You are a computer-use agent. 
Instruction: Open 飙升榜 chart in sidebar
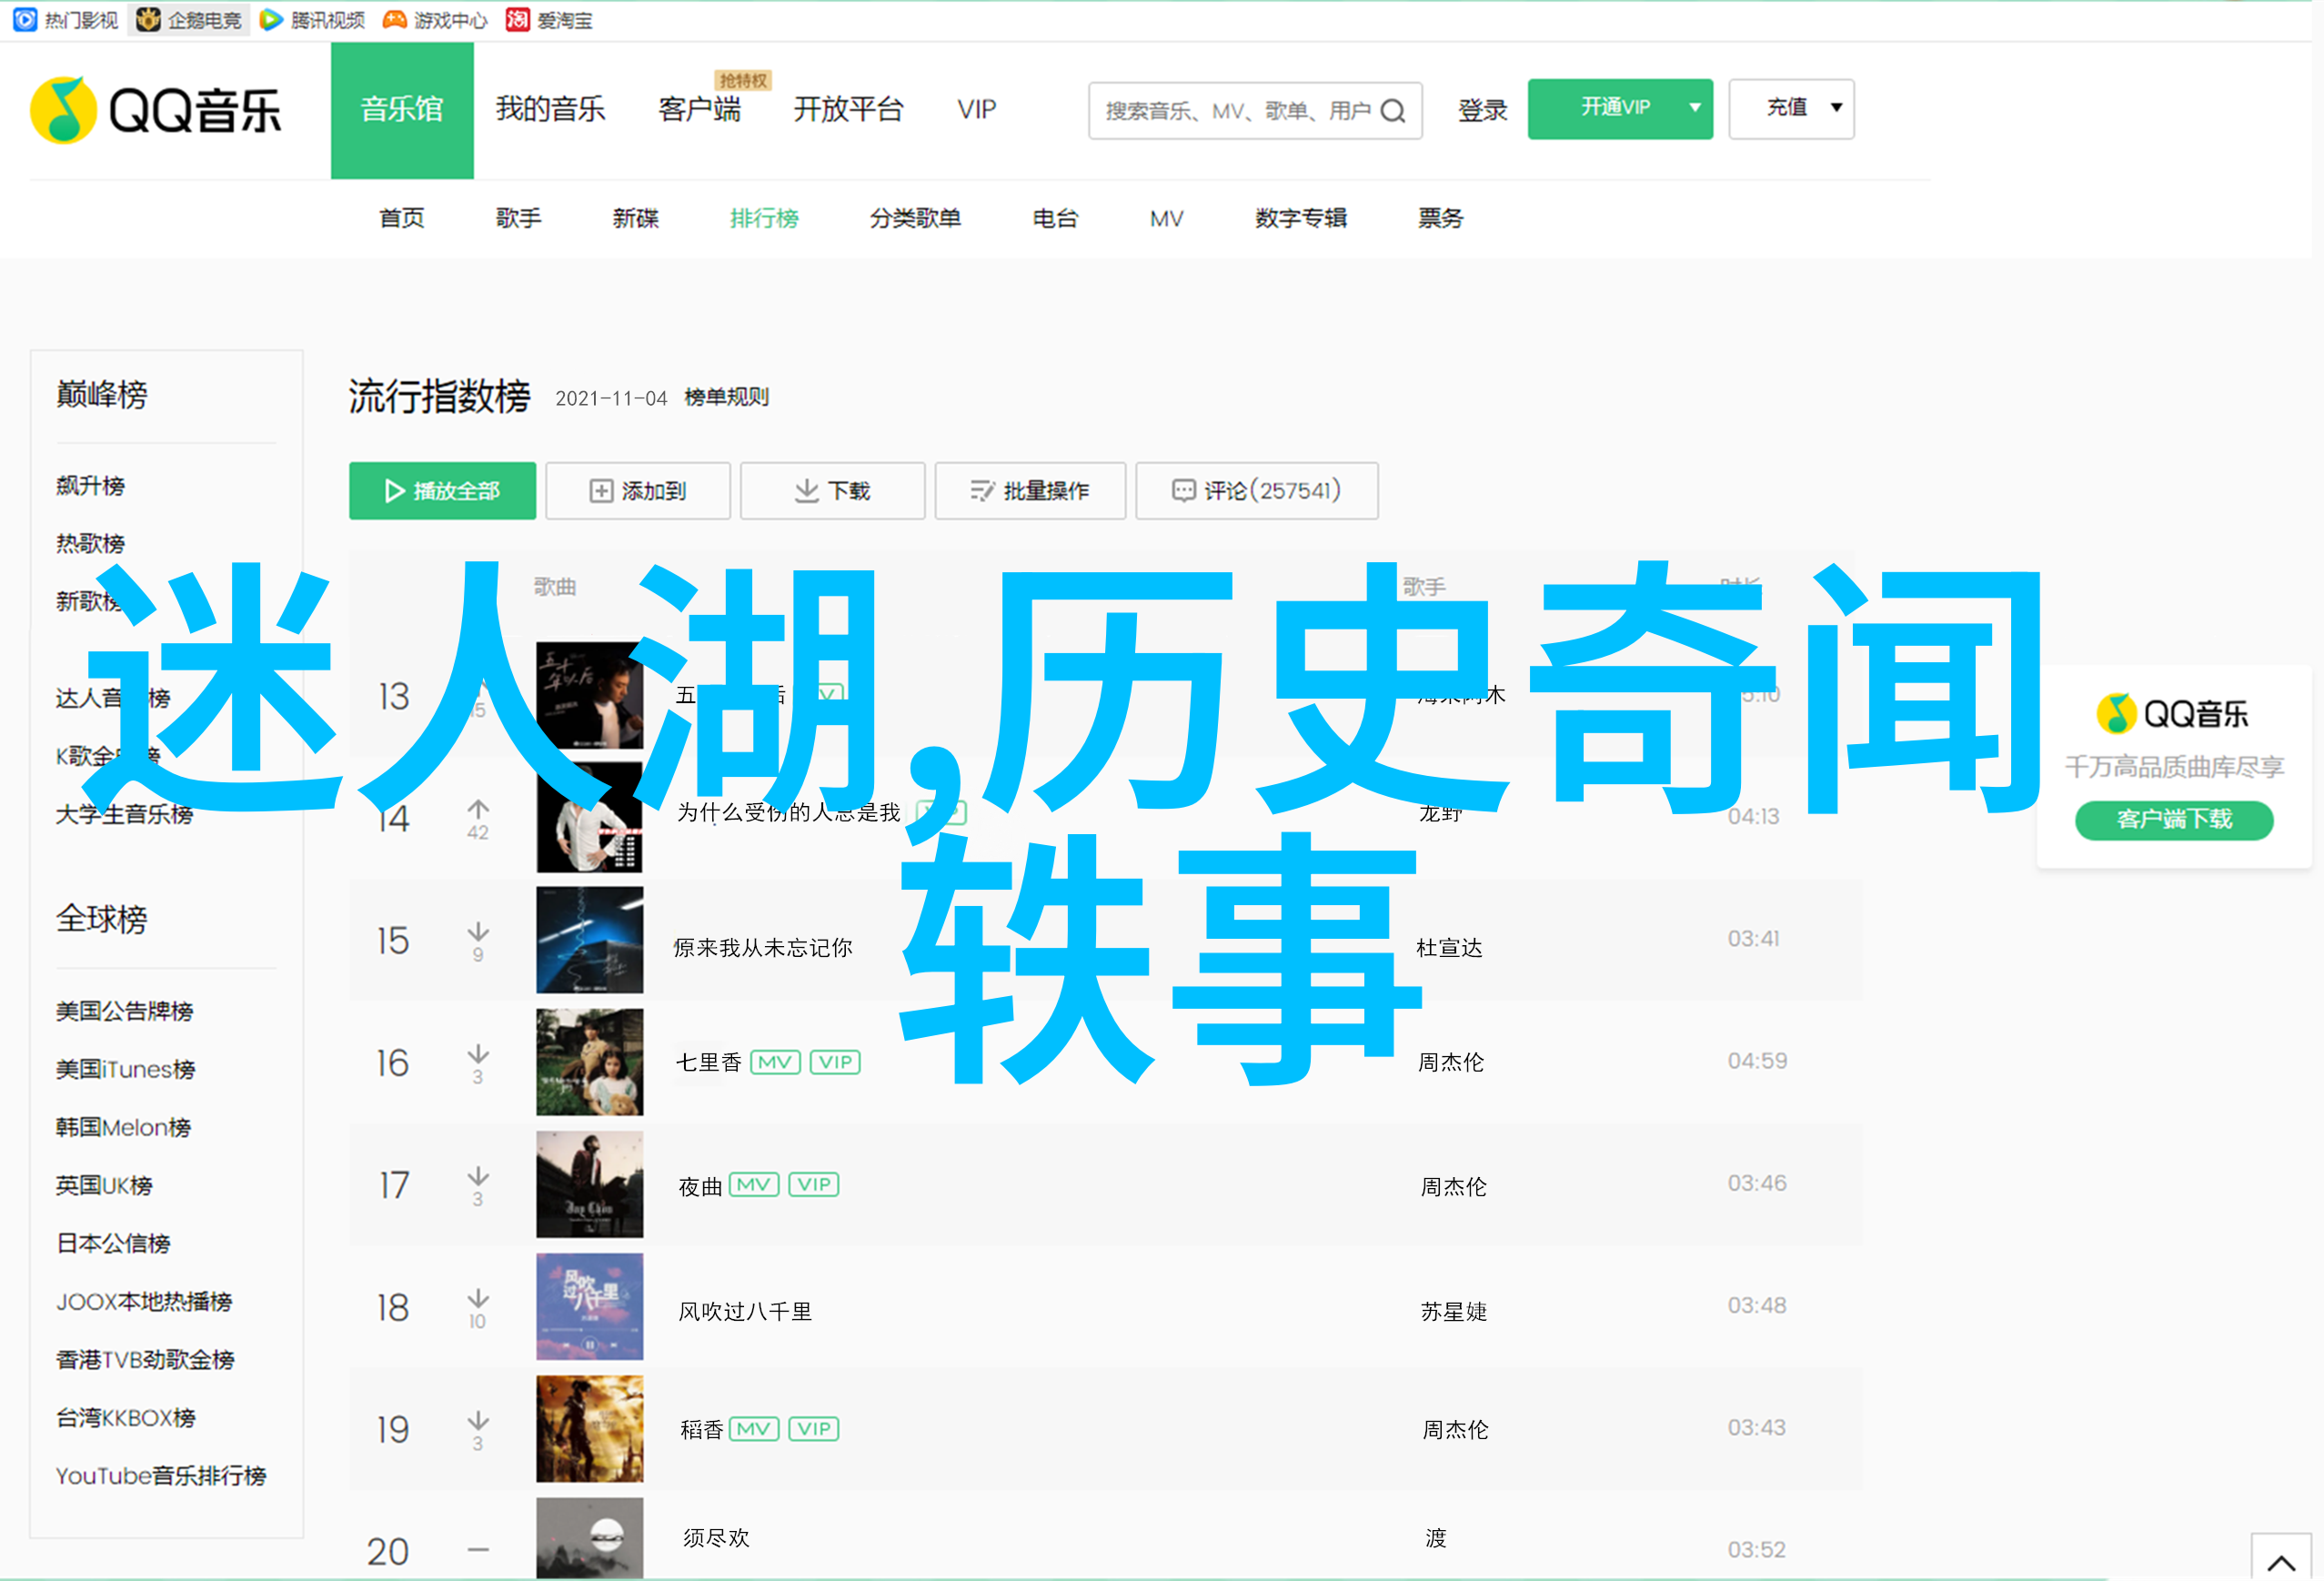point(90,486)
